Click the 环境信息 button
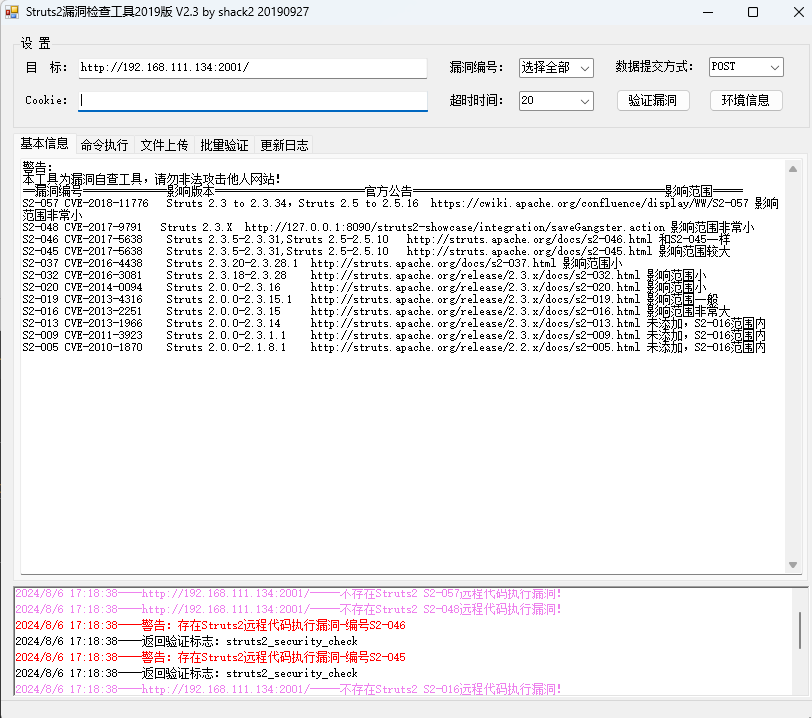 pos(745,100)
